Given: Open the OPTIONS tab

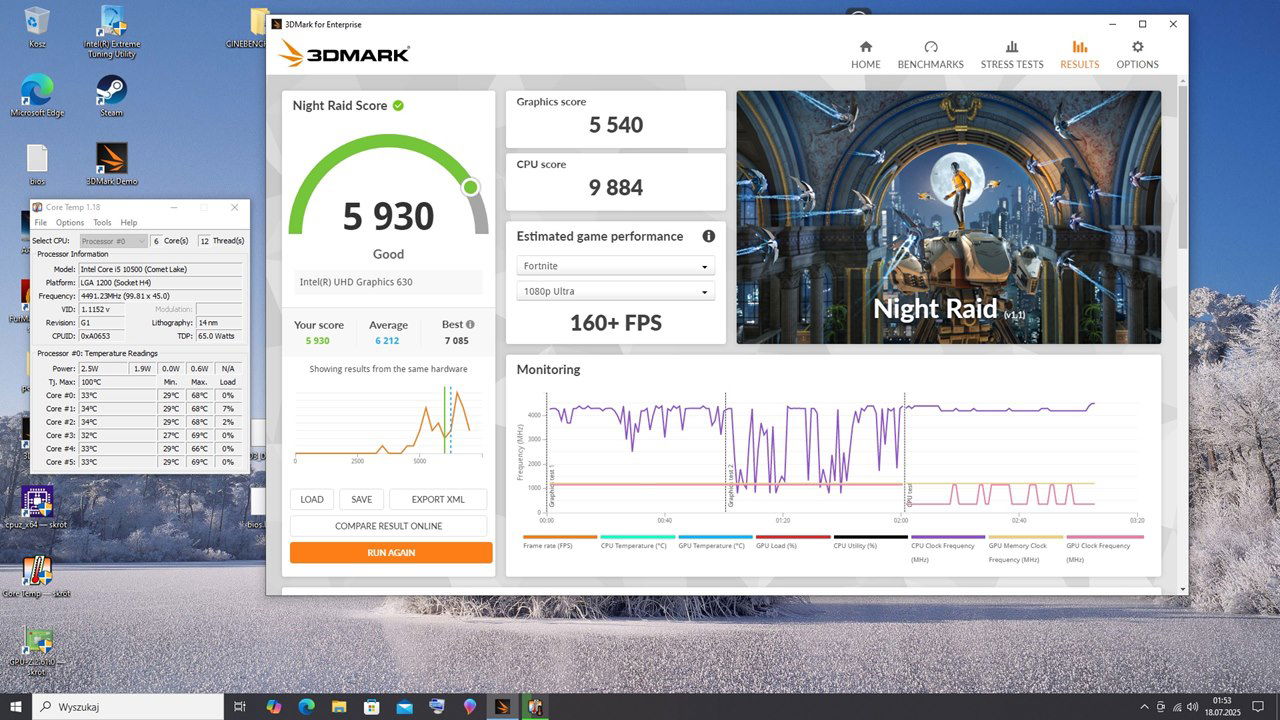Looking at the screenshot, I should point(1137,55).
